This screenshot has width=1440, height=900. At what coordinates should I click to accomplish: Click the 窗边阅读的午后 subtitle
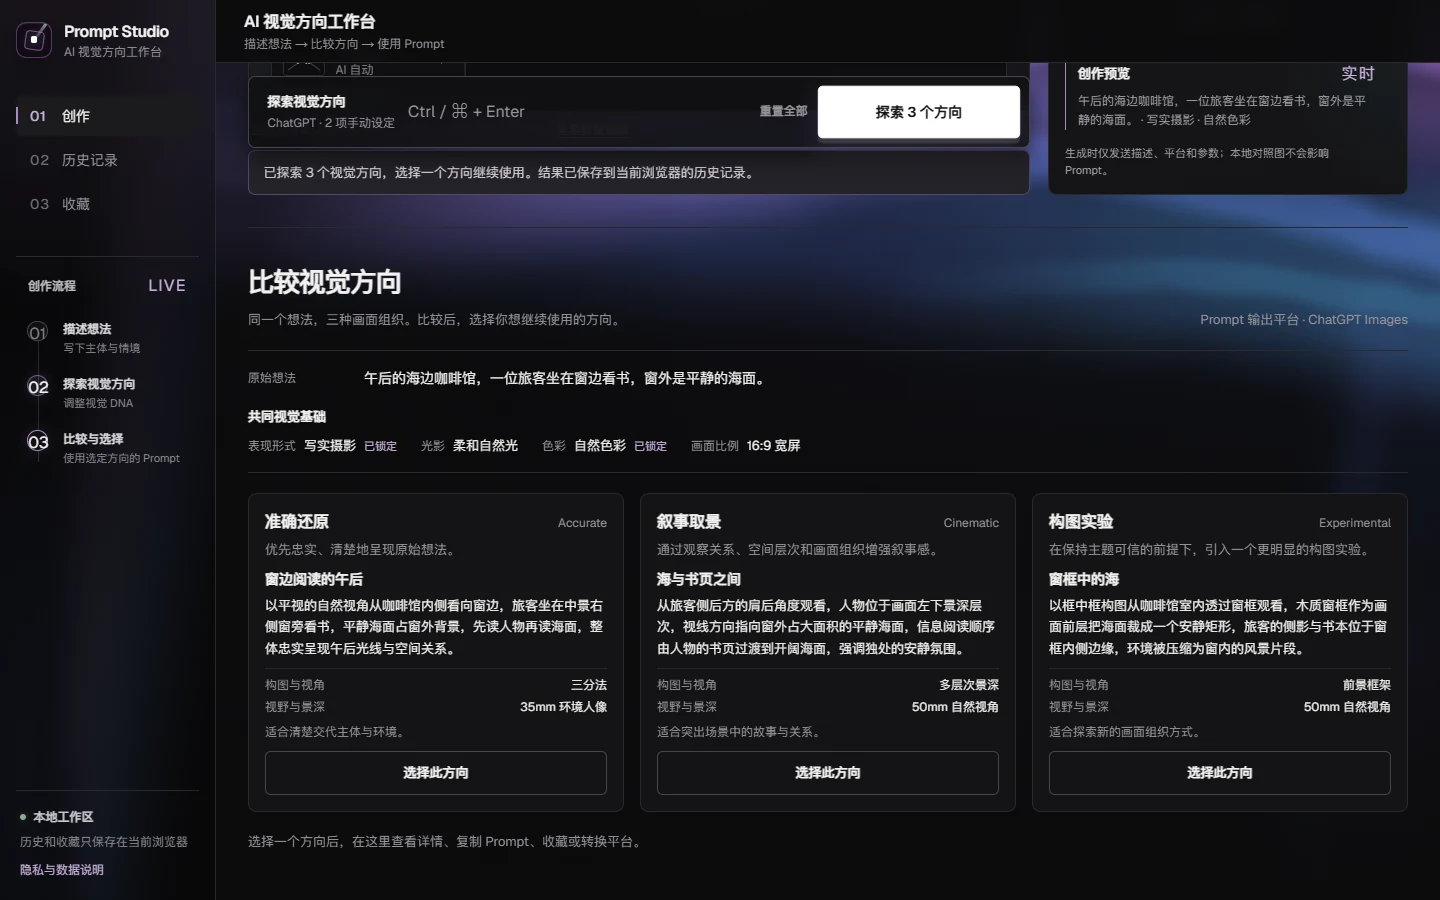click(314, 580)
